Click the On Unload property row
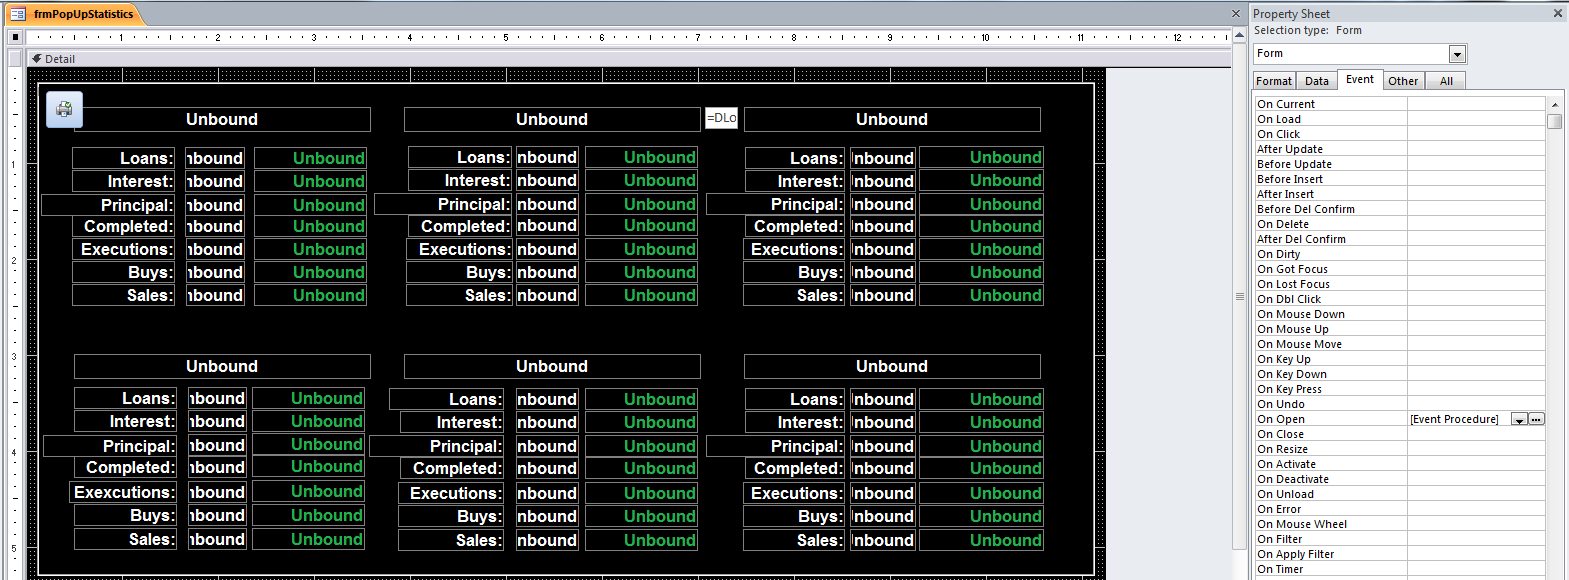Viewport: 1569px width, 580px height. pyautogui.click(x=1400, y=494)
